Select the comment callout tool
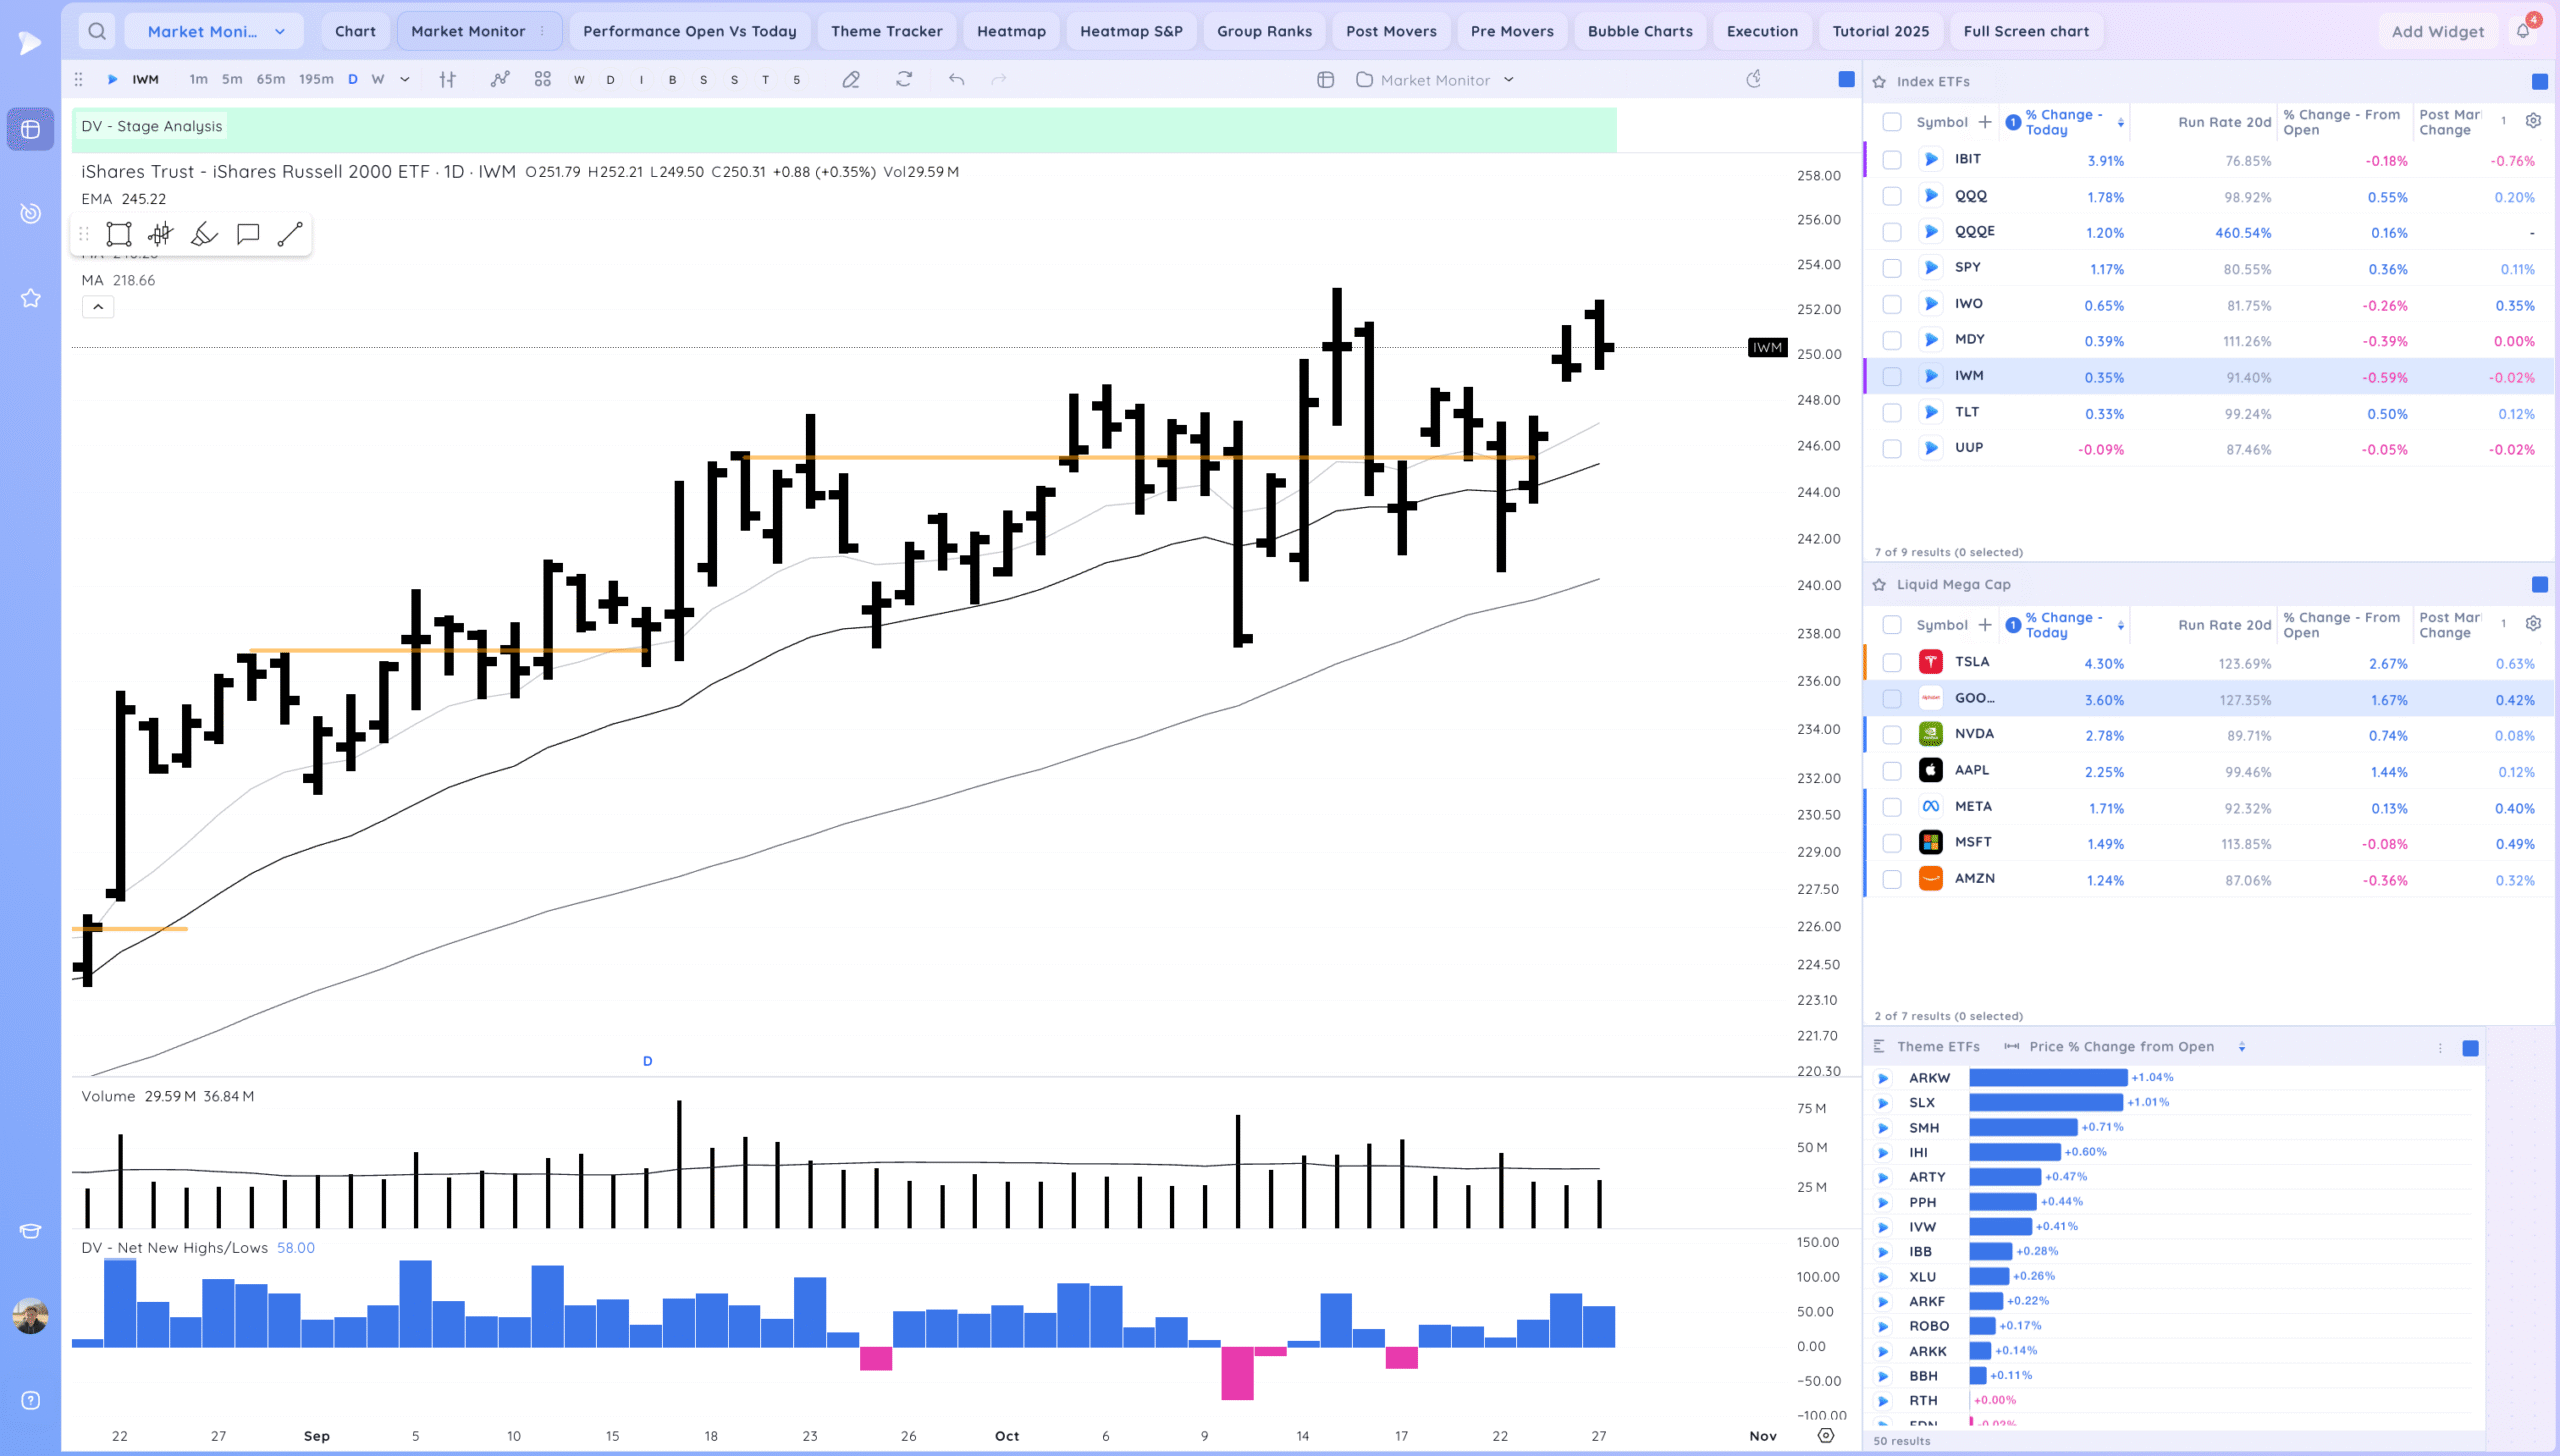This screenshot has height=1456, width=2560. coord(248,234)
